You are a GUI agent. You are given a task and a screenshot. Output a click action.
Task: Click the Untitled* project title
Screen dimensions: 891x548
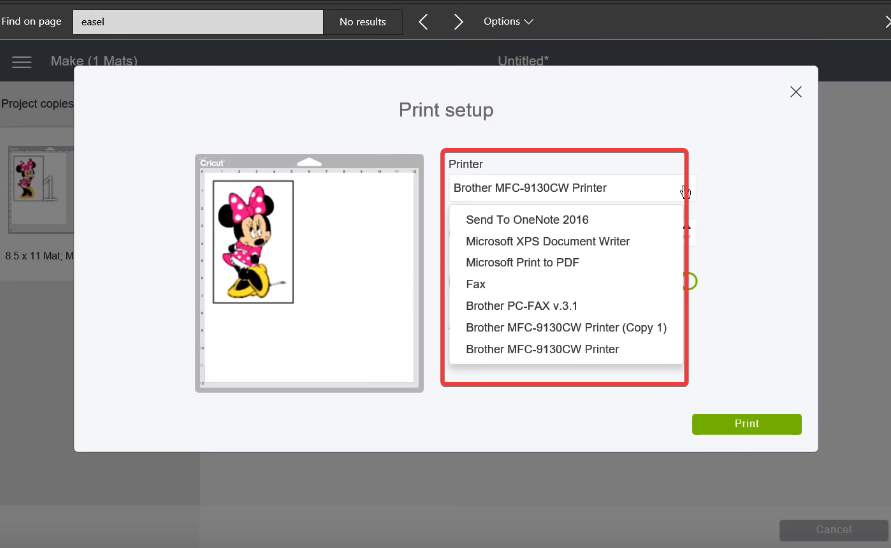coord(523,61)
